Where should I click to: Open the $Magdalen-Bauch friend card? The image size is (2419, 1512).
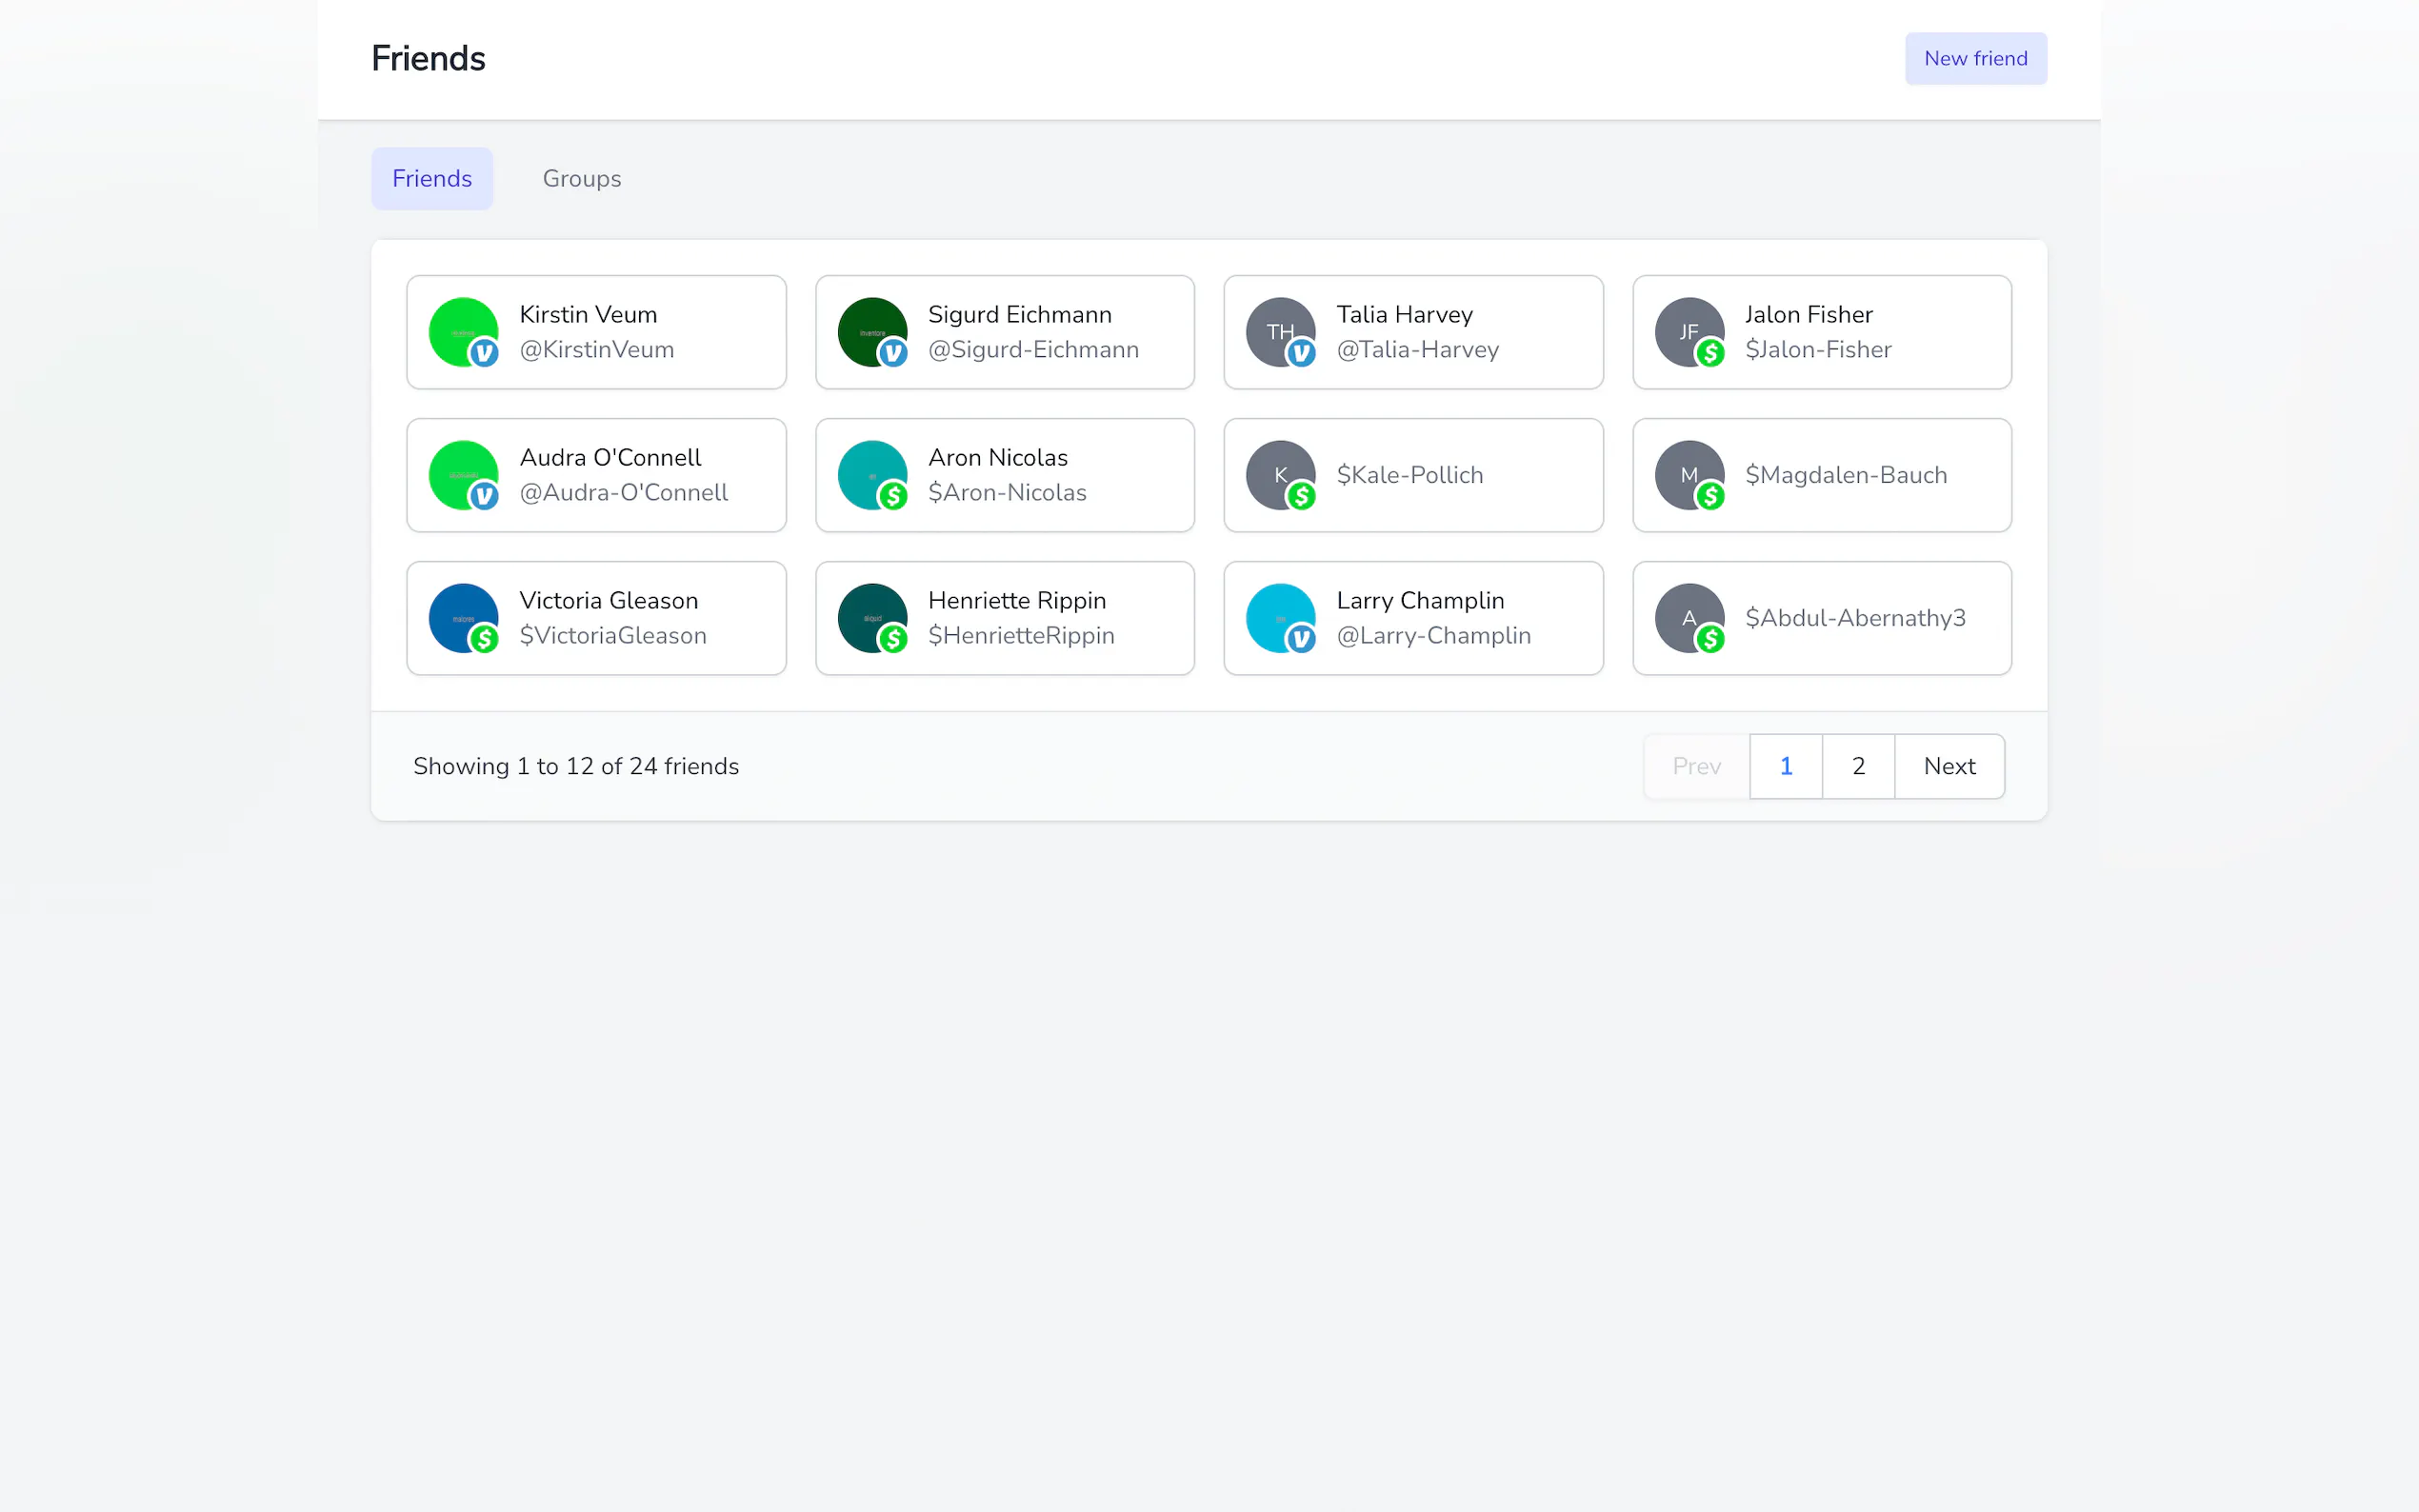tap(1845, 475)
